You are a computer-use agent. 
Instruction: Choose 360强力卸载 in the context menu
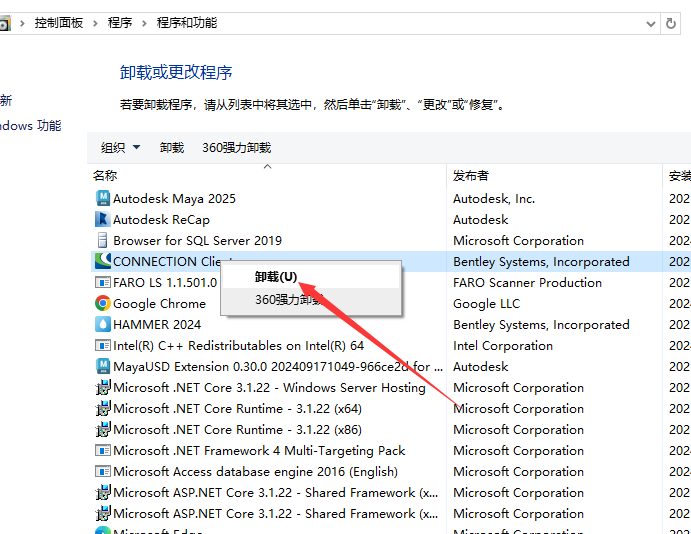311,300
